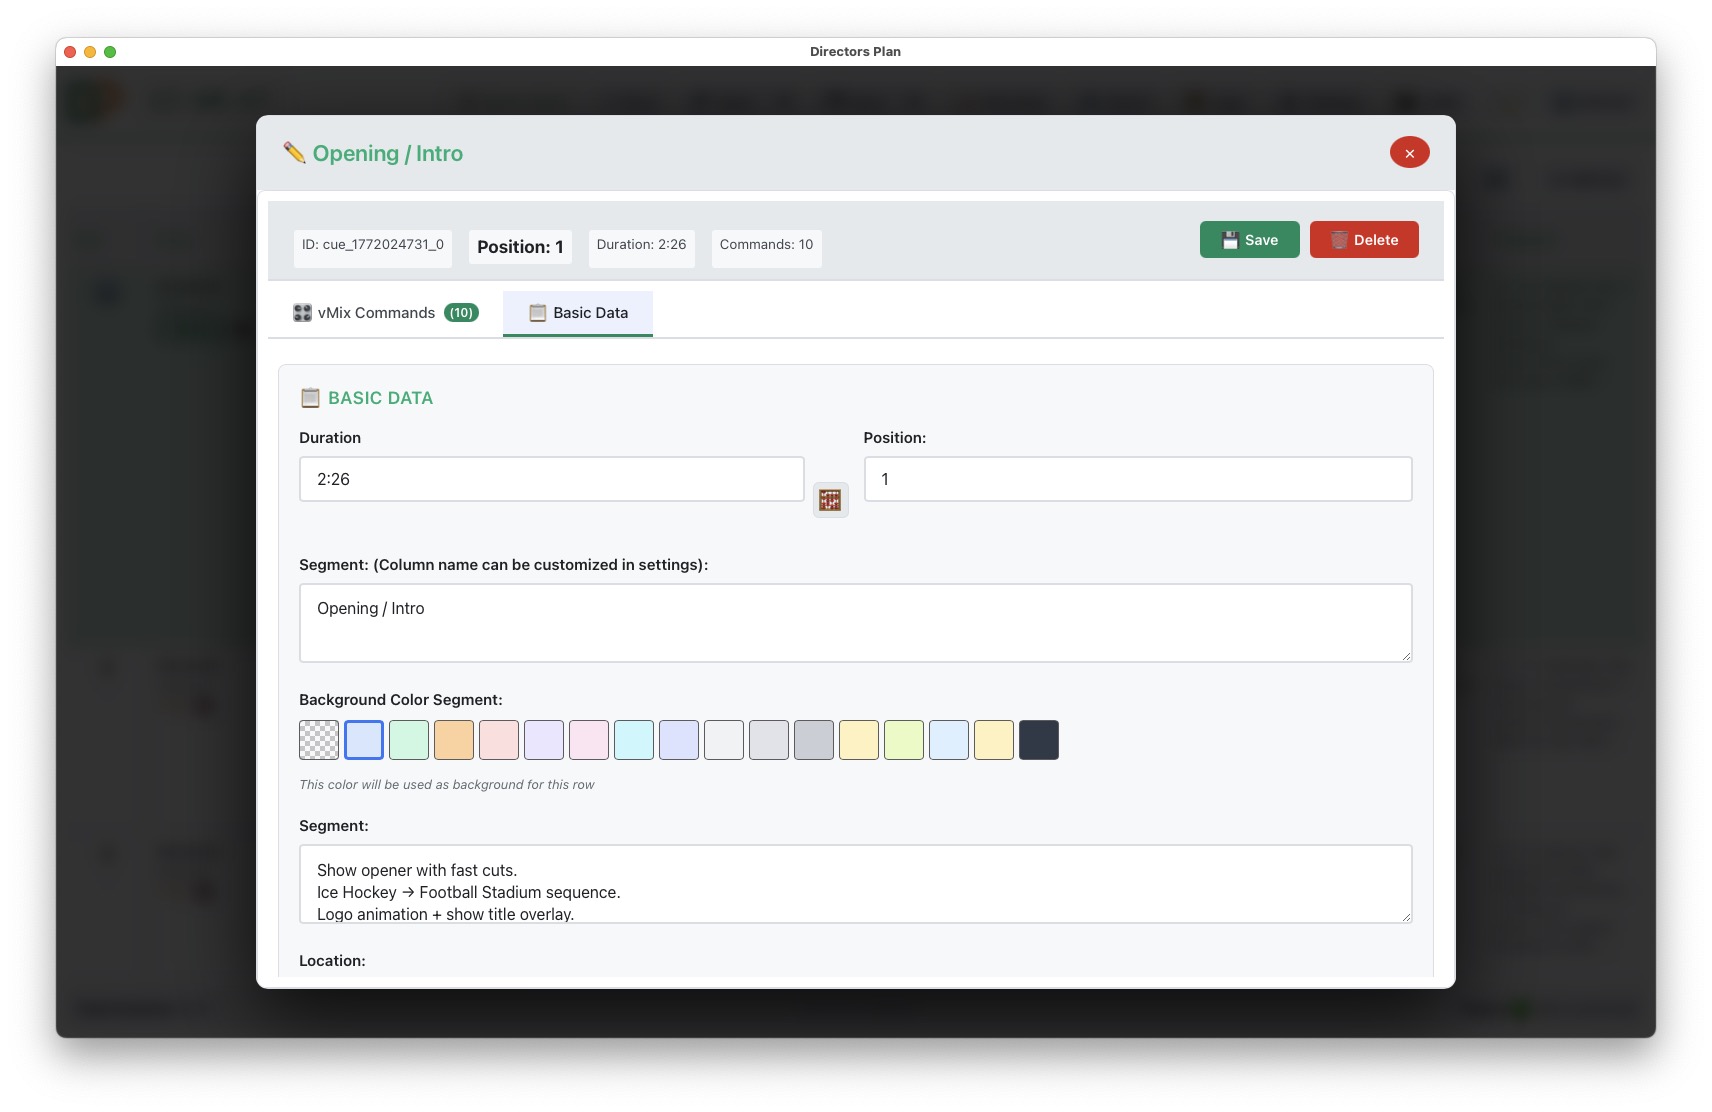
Task: Switch to the vMix Commands tab
Action: click(385, 313)
